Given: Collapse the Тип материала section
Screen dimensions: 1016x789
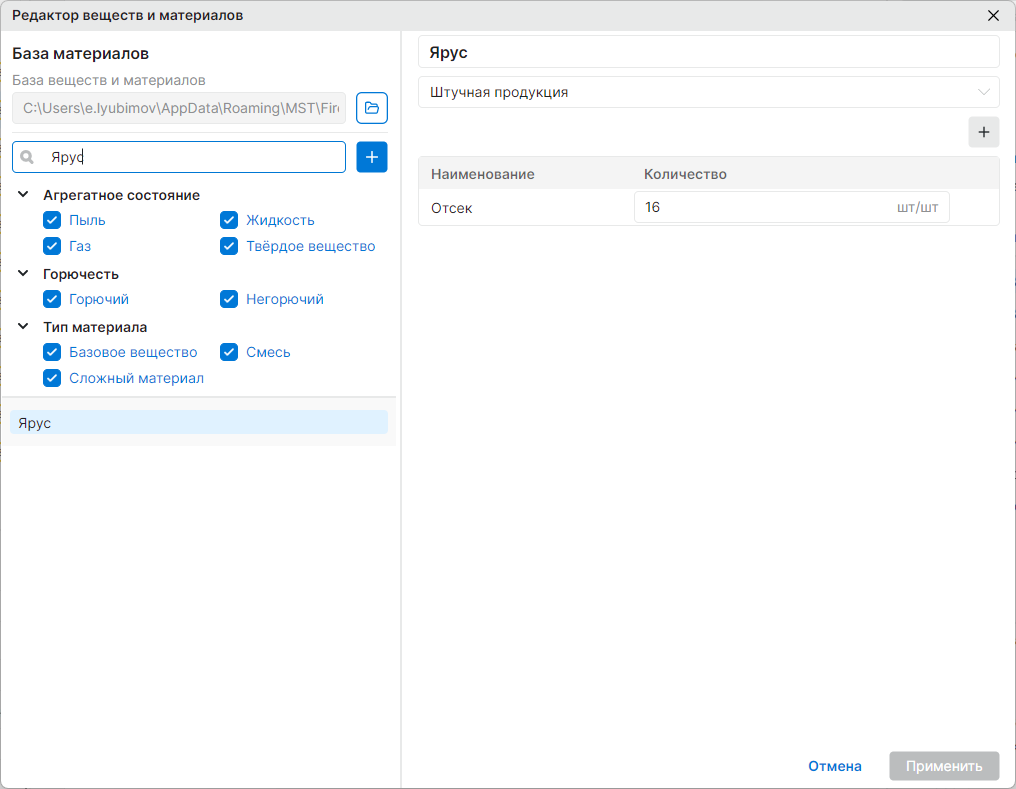Looking at the screenshot, I should [x=23, y=326].
